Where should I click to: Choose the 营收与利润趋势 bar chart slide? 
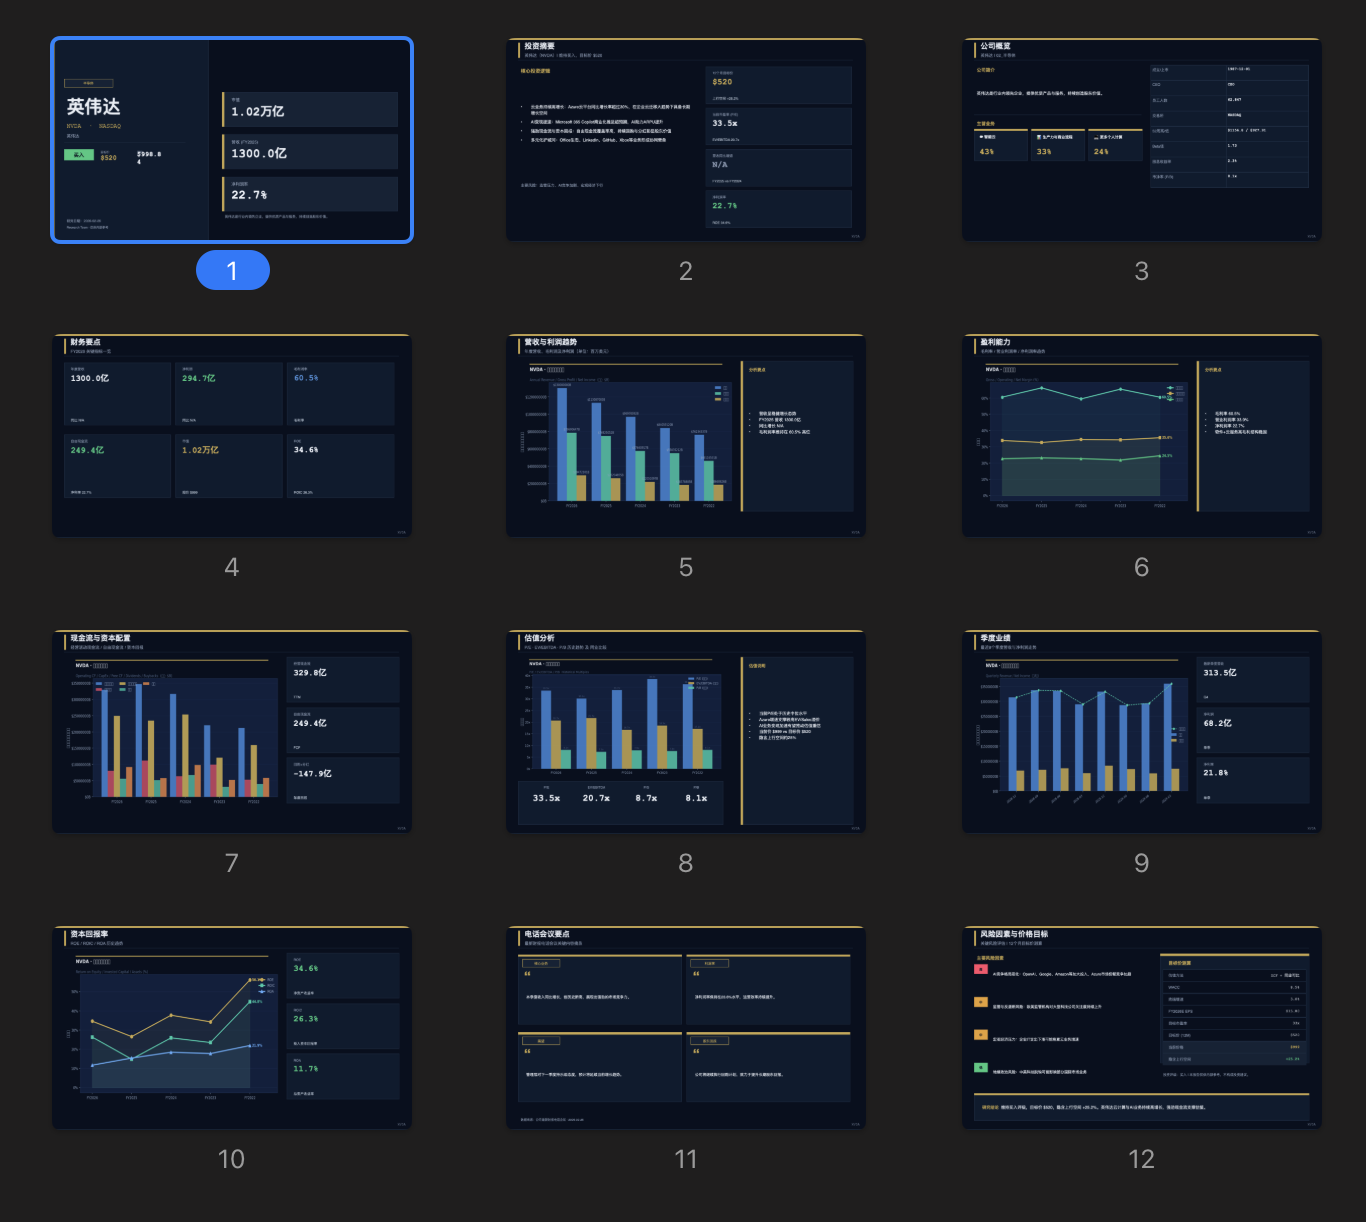686,436
